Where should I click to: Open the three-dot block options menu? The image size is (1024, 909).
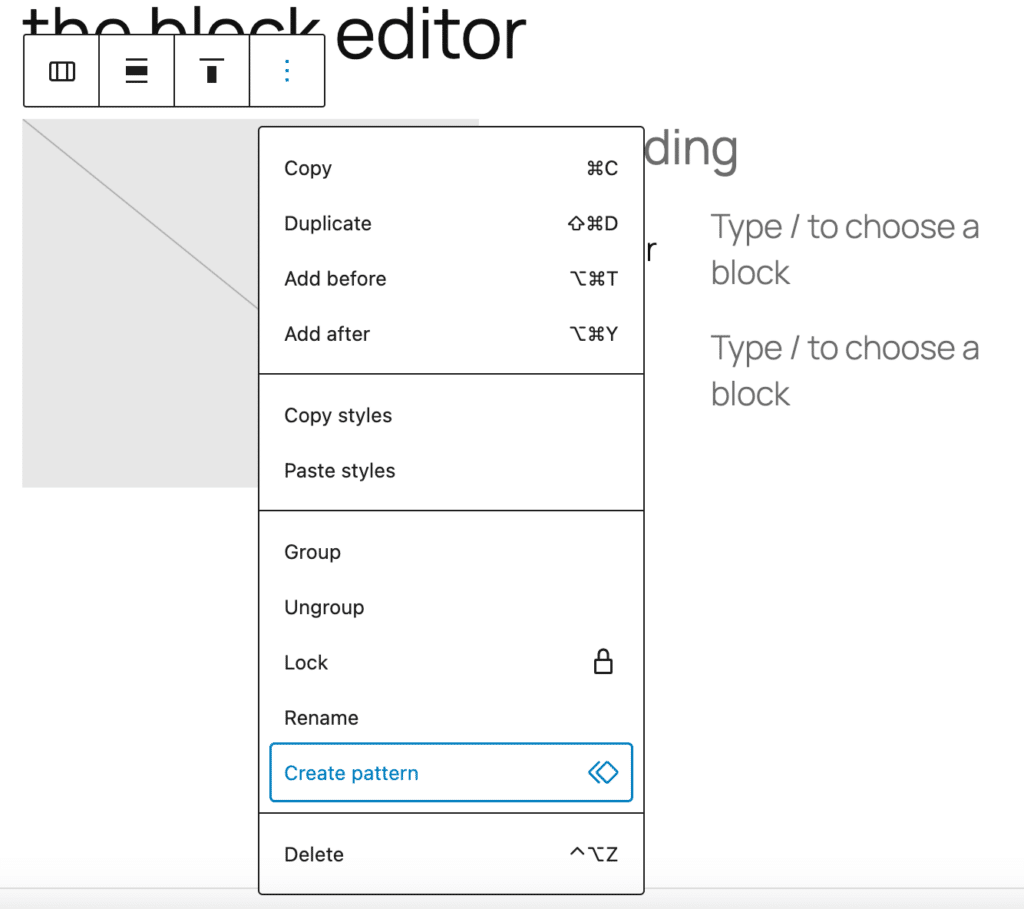point(287,71)
